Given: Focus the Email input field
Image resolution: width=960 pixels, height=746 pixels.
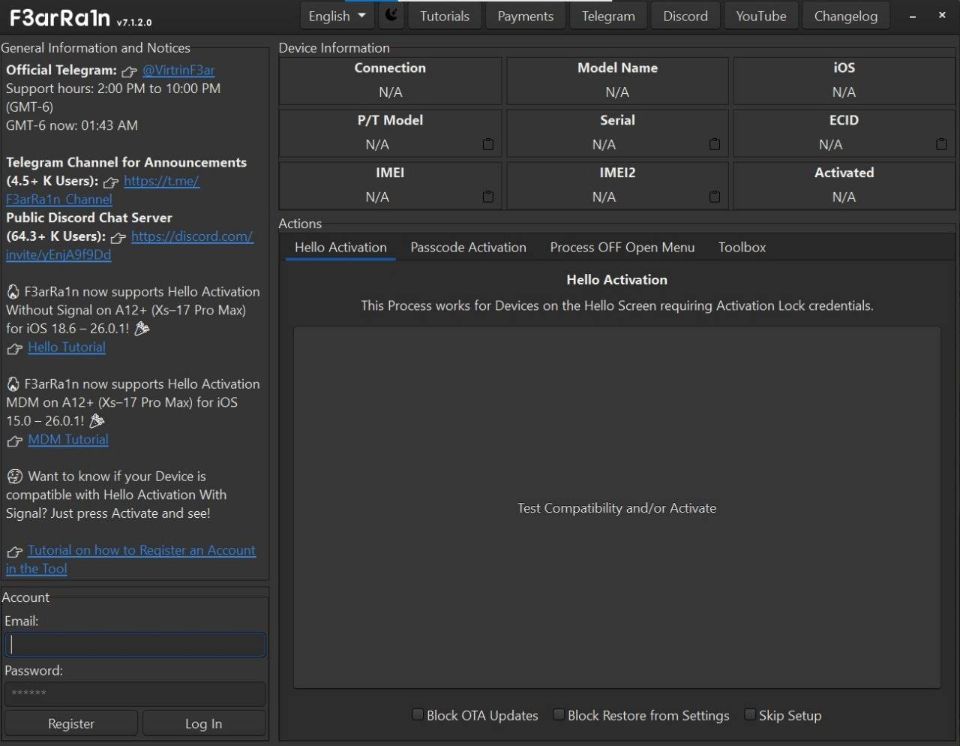Looking at the screenshot, I should 135,644.
